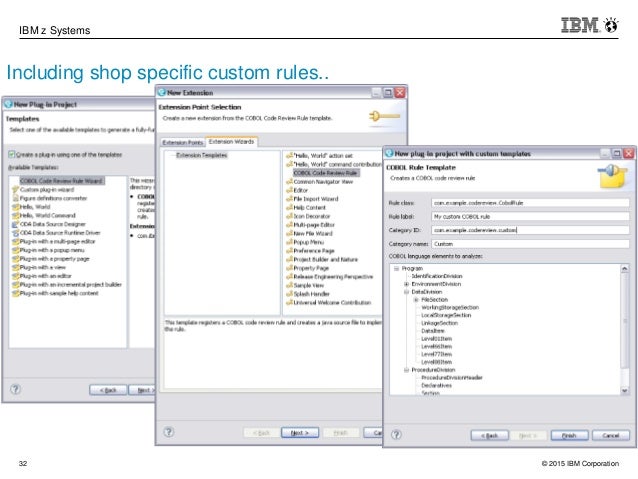Select Splash Handler wizard entry
This screenshot has height=479, width=638.
pos(311,294)
